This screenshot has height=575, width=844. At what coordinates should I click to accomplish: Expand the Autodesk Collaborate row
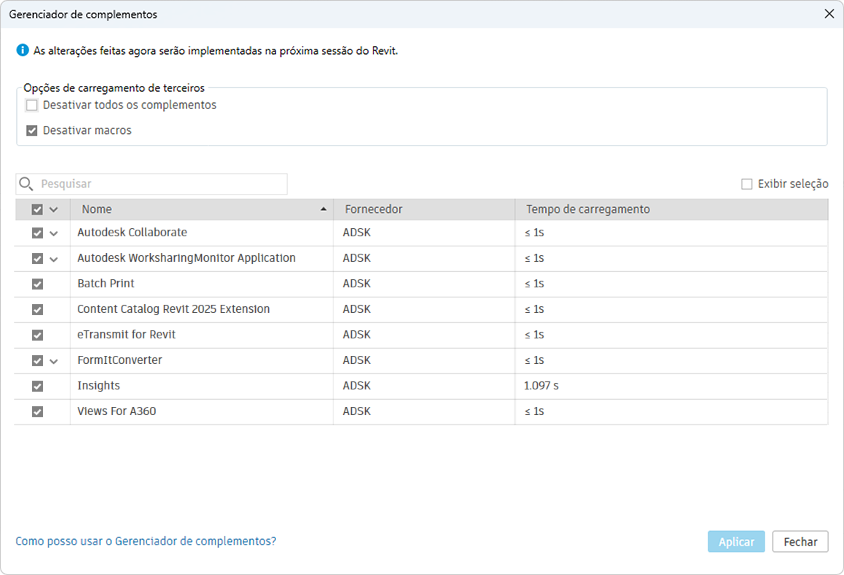point(54,233)
